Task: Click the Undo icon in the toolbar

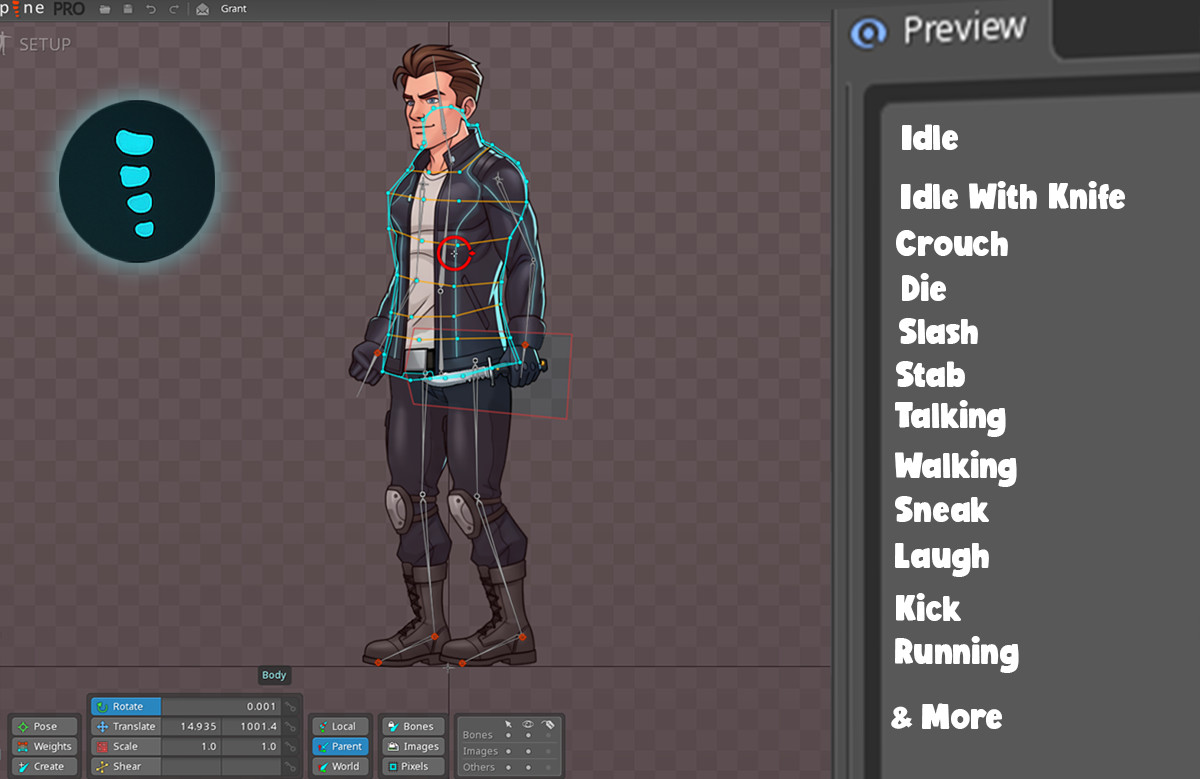Action: [x=152, y=8]
